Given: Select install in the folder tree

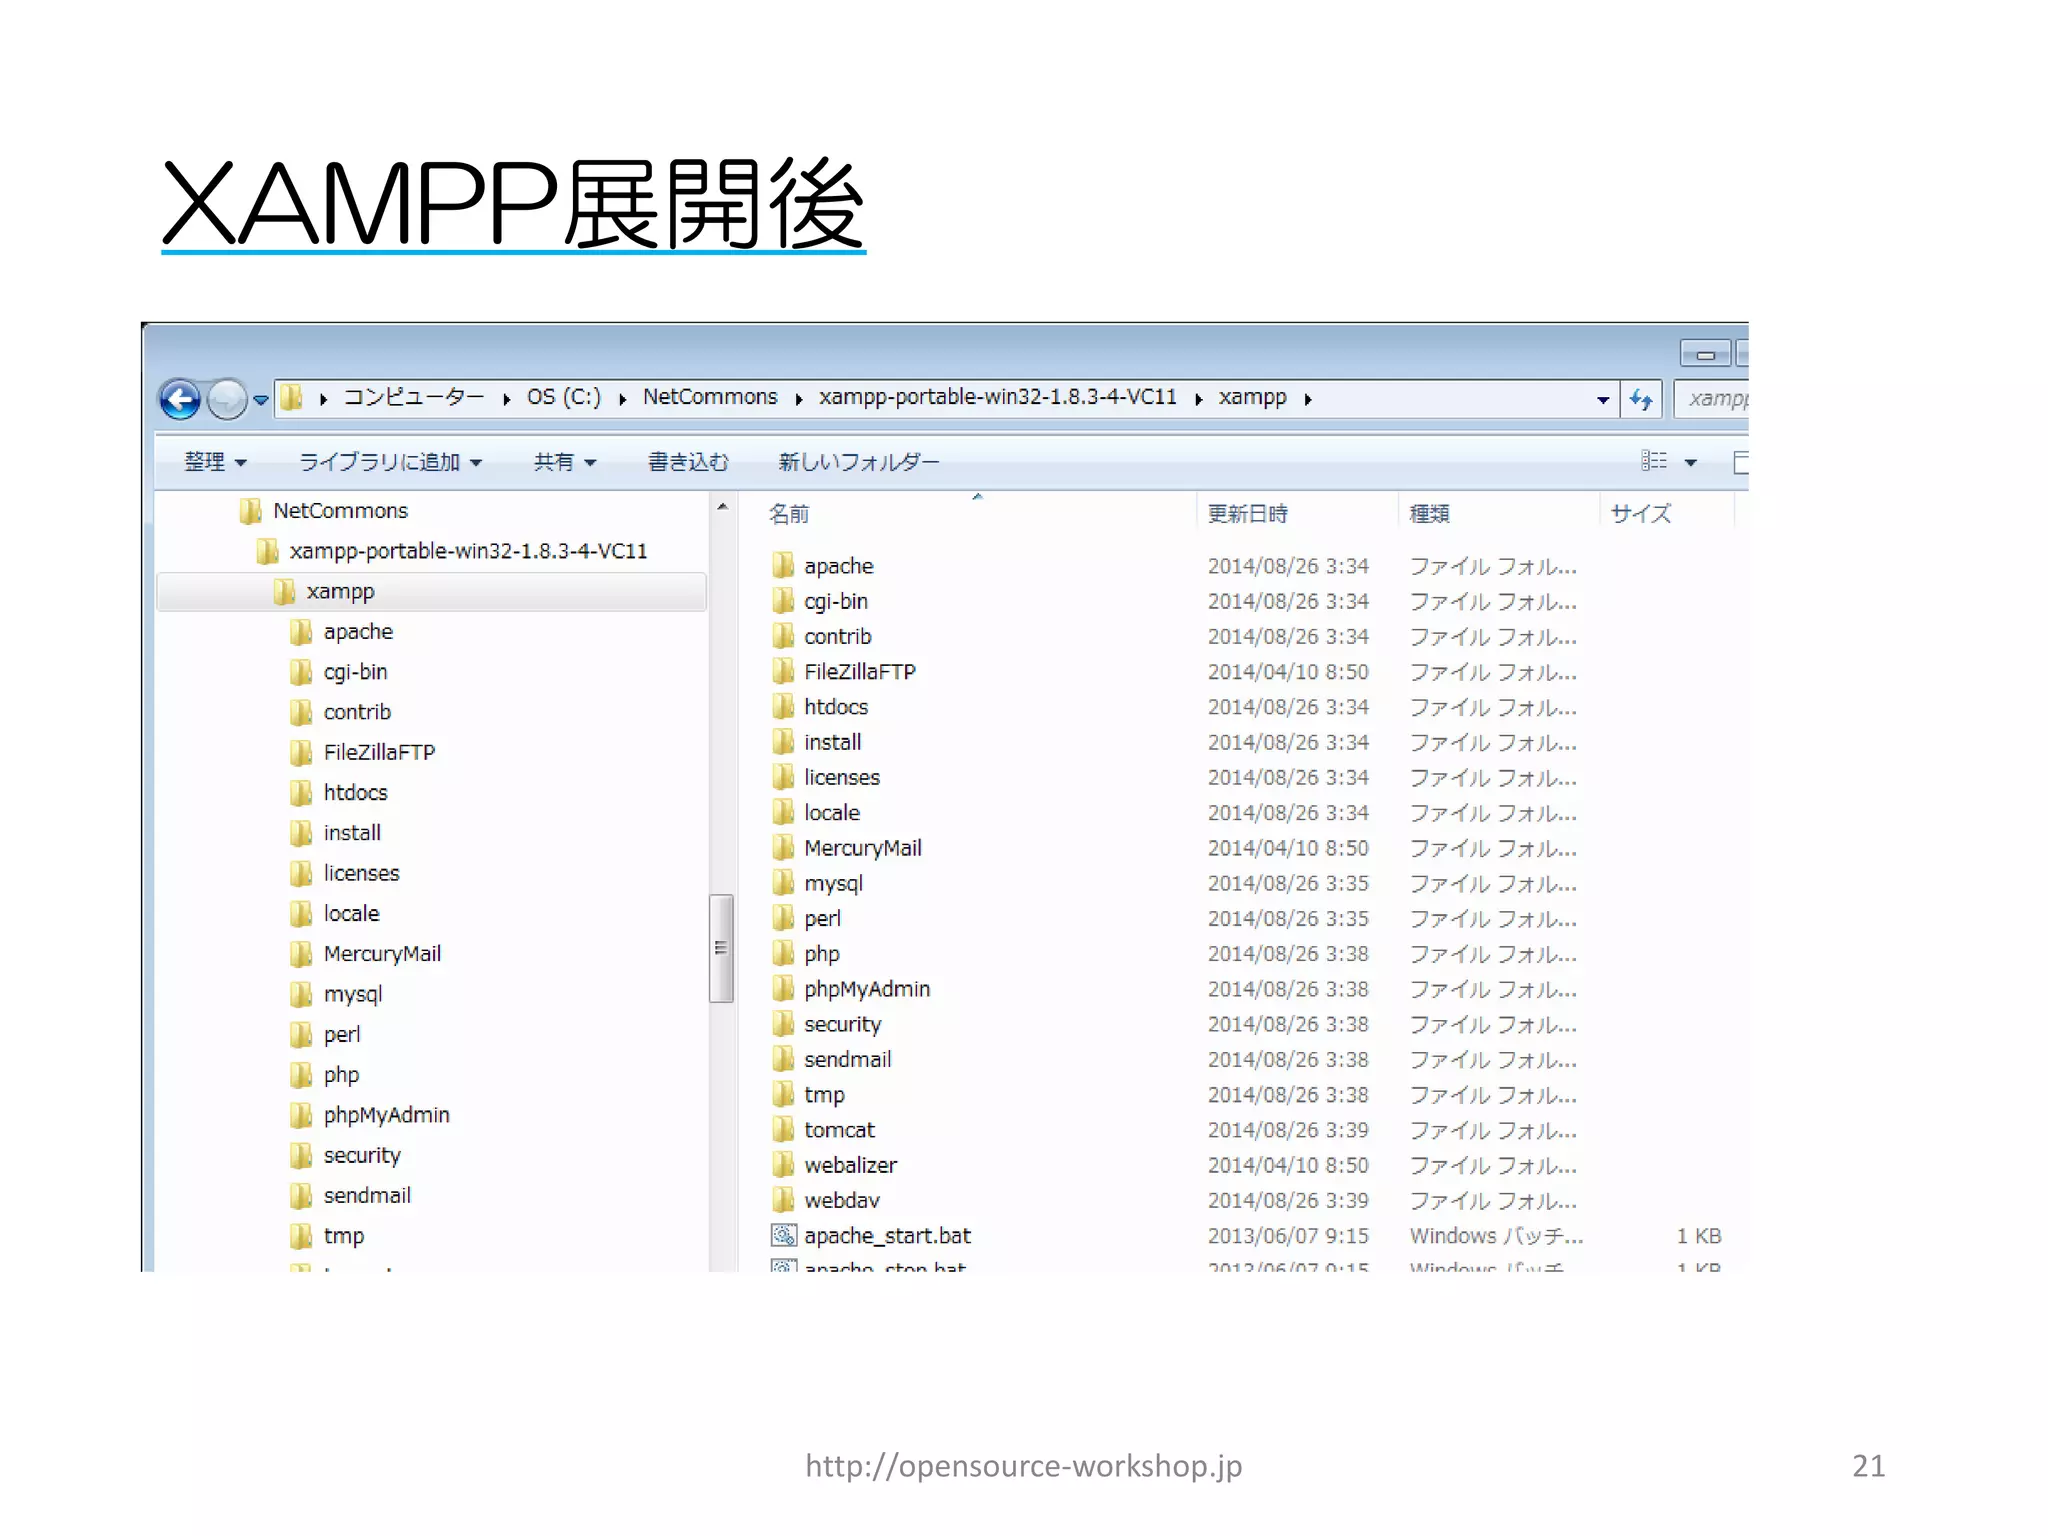Looking at the screenshot, I should tap(352, 833).
